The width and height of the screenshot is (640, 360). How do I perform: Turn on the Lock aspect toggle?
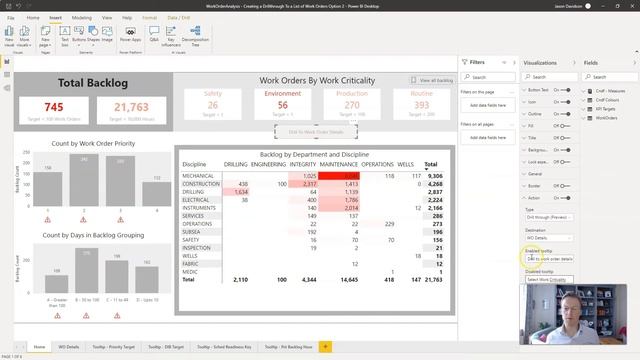pyautogui.click(x=566, y=162)
